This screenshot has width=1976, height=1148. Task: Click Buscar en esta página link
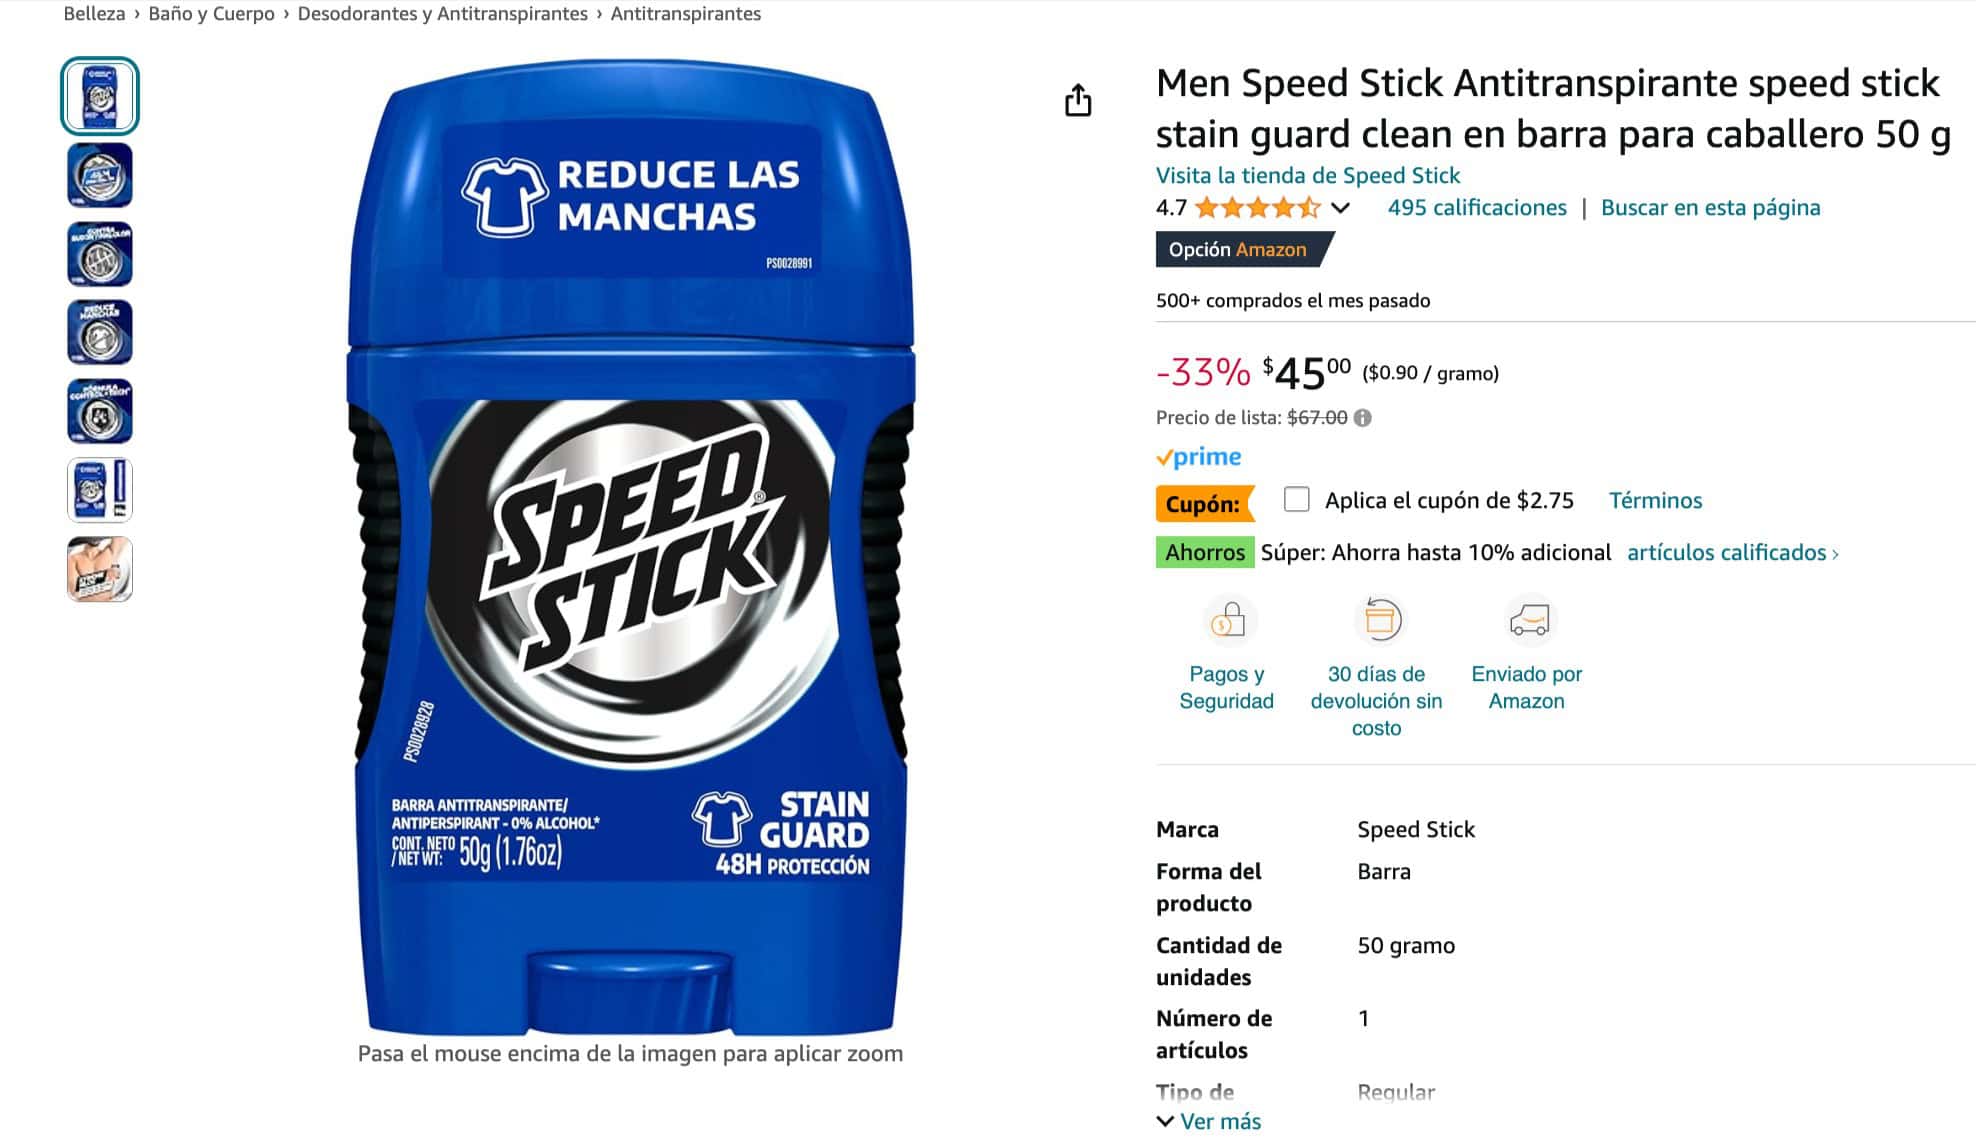pos(1710,208)
